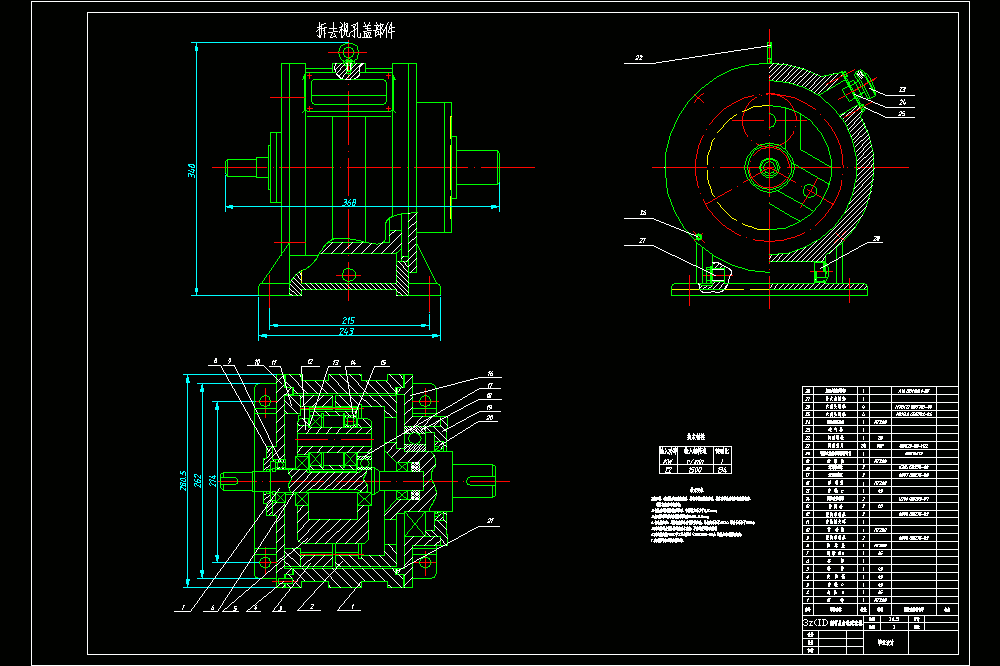Click the technical requirements notes paragraph
The width and height of the screenshot is (1000, 666).
702,518
